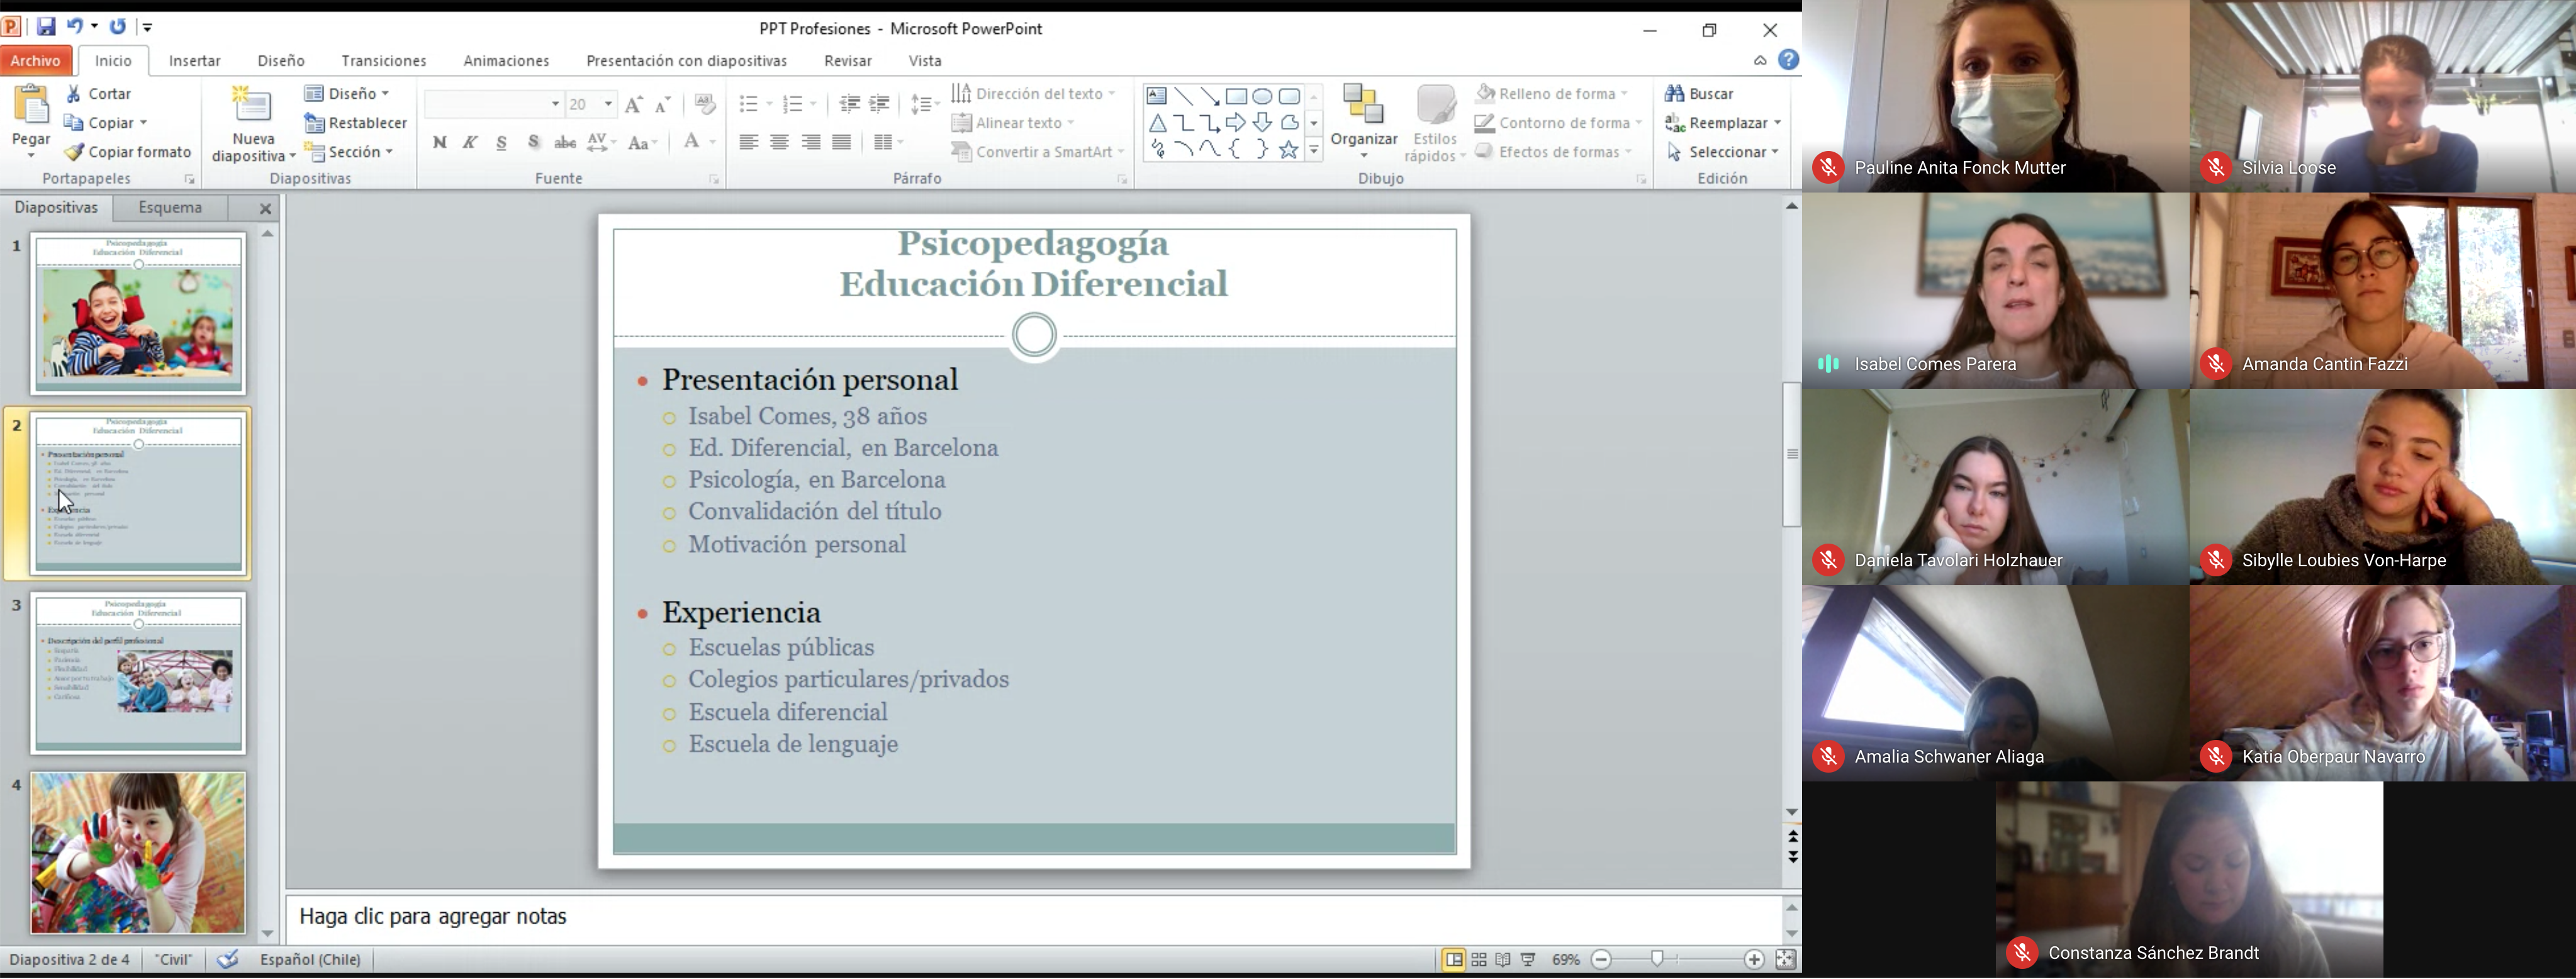Click the zoom in plus button
The height and width of the screenshot is (979, 2576).
1754,960
